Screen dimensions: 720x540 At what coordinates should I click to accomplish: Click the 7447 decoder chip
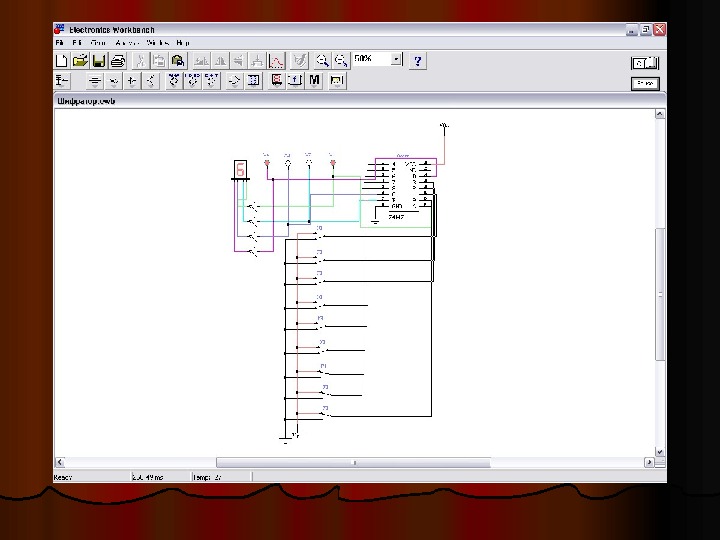[x=405, y=187]
